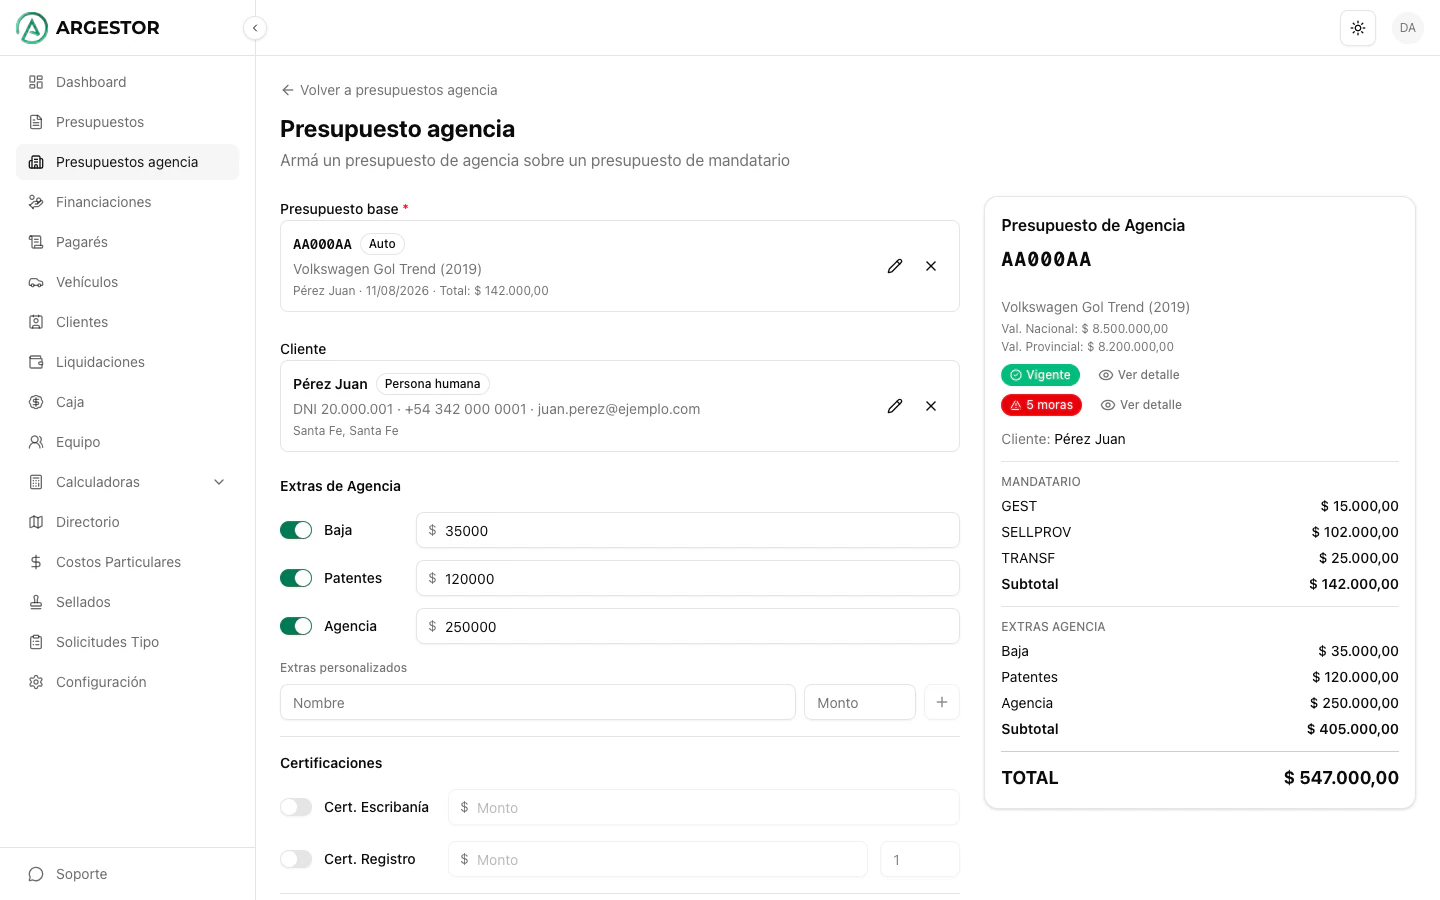Click the Caja coin icon
The image size is (1440, 900).
coord(36,402)
